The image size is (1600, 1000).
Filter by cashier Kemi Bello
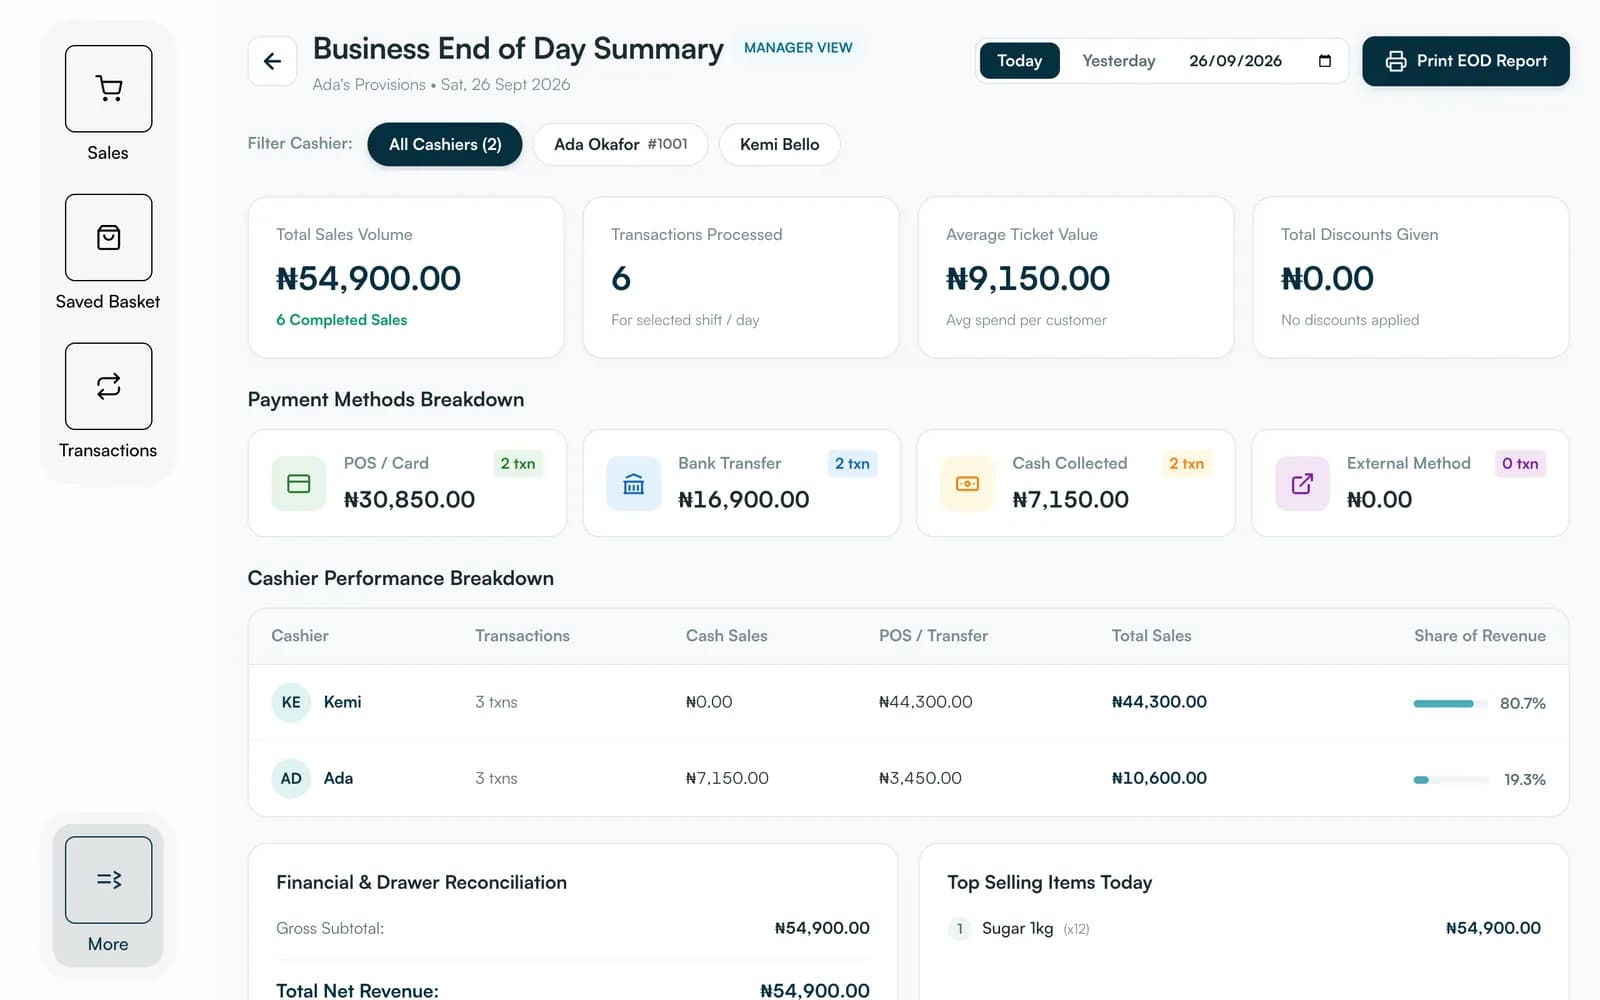coord(780,144)
